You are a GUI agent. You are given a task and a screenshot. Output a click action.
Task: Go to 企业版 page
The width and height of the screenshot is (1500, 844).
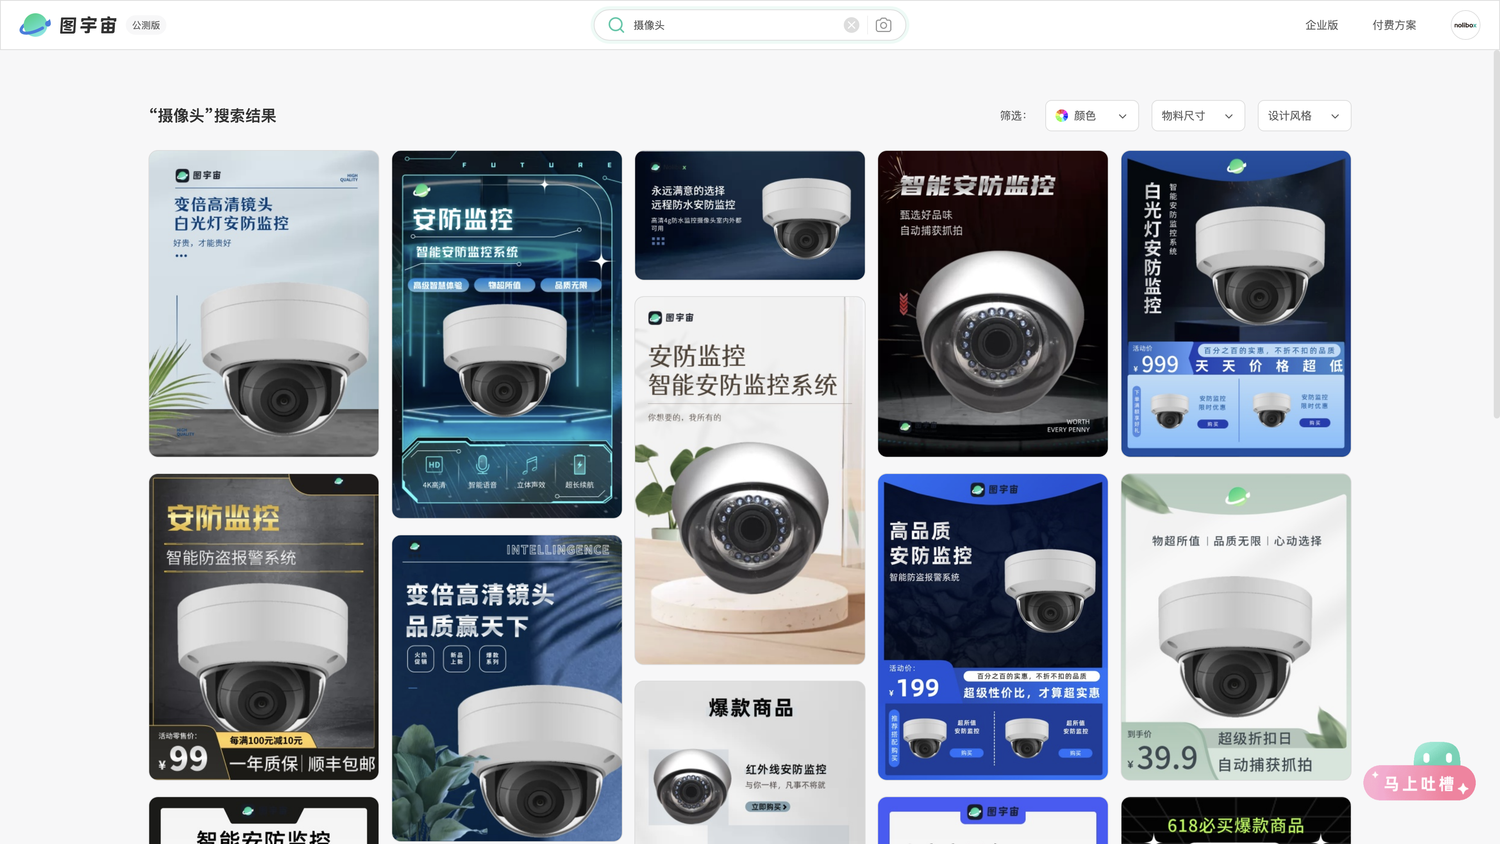pyautogui.click(x=1321, y=25)
